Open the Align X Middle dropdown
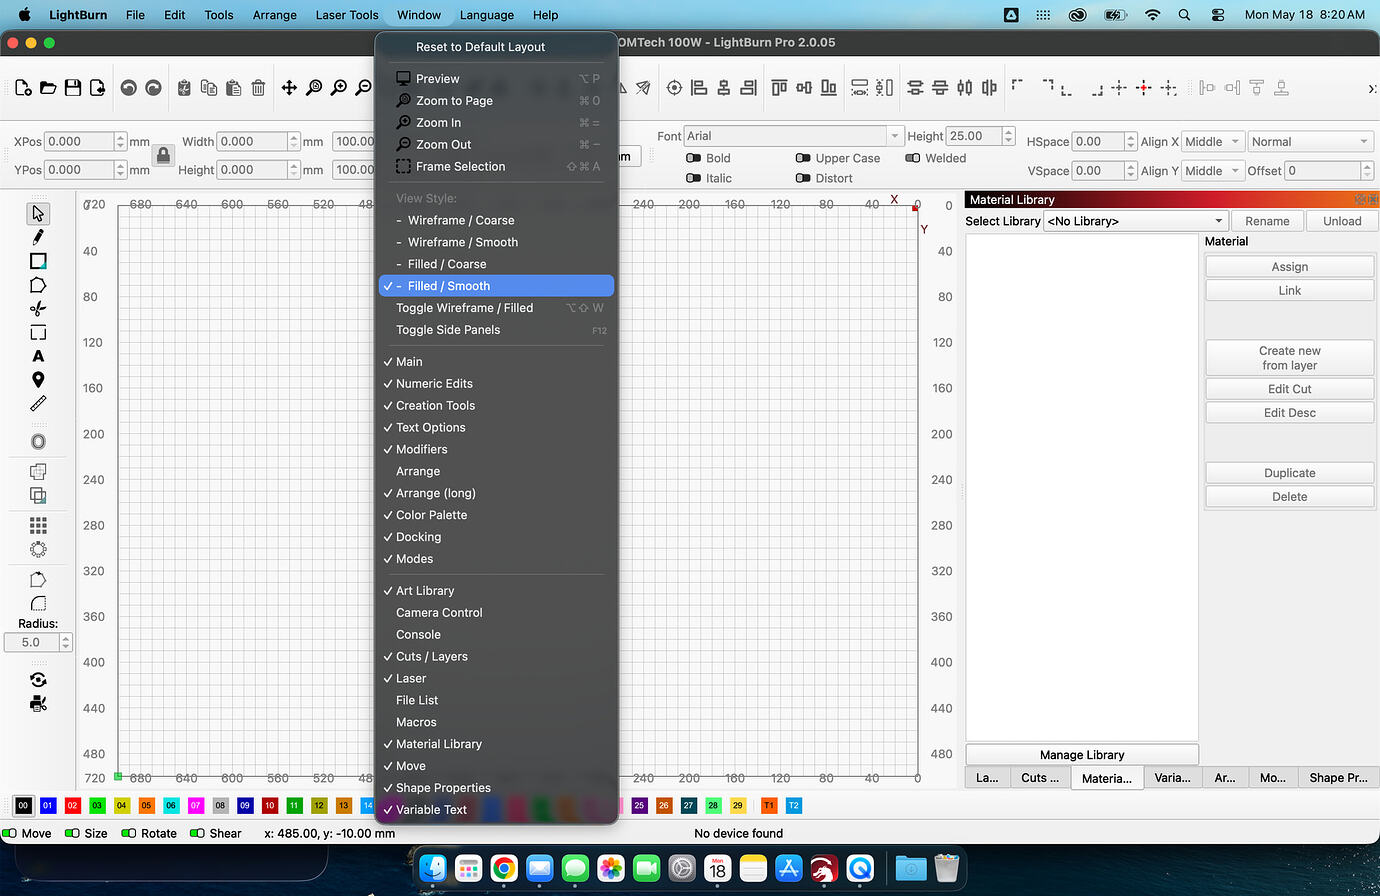Viewport: 1380px width, 896px height. pyautogui.click(x=1214, y=142)
